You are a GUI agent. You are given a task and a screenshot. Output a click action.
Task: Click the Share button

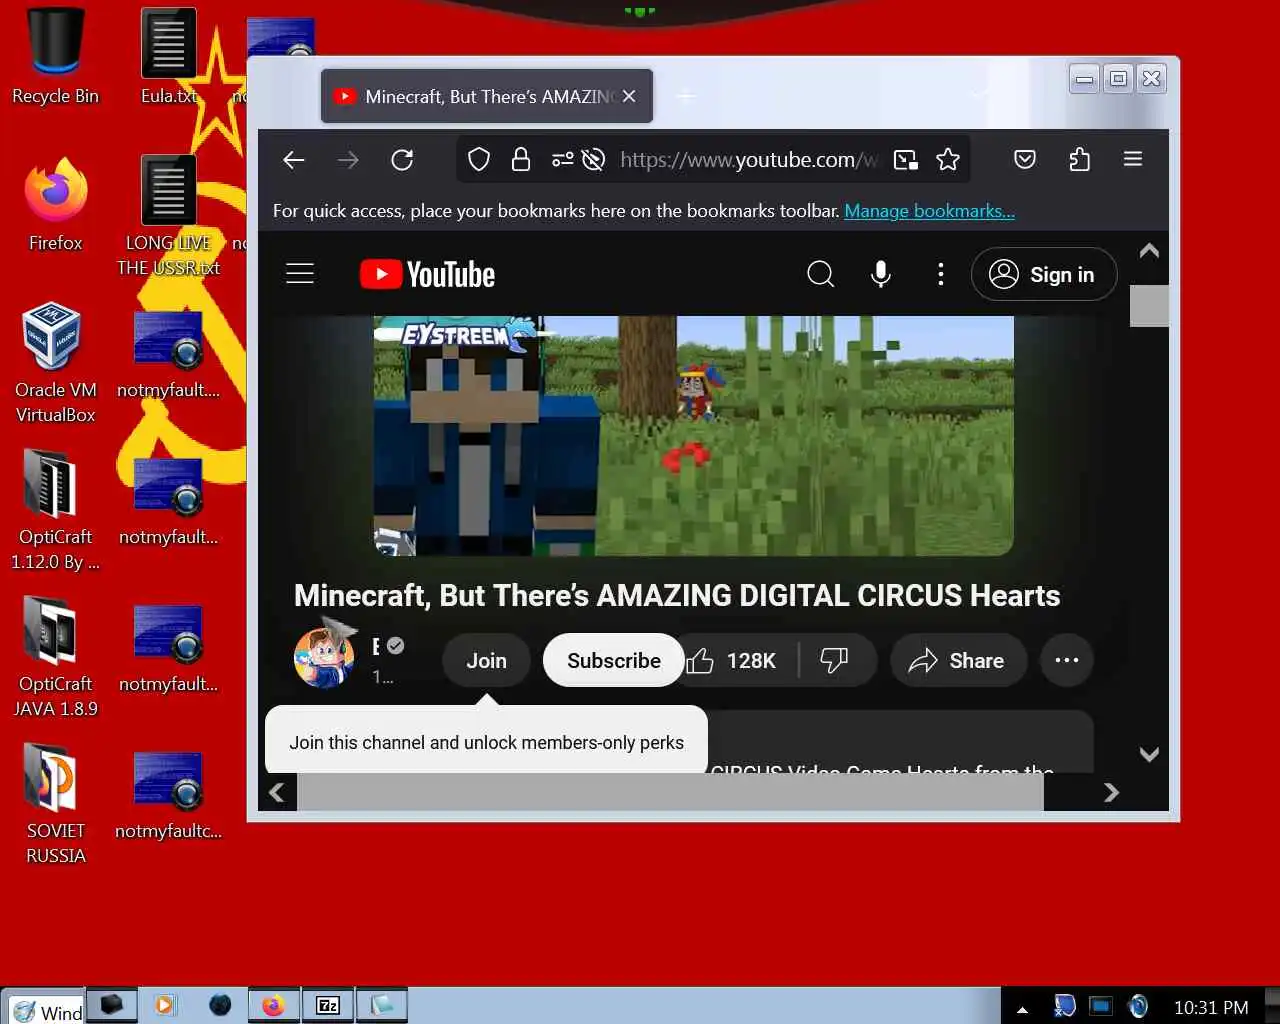pyautogui.click(x=958, y=660)
